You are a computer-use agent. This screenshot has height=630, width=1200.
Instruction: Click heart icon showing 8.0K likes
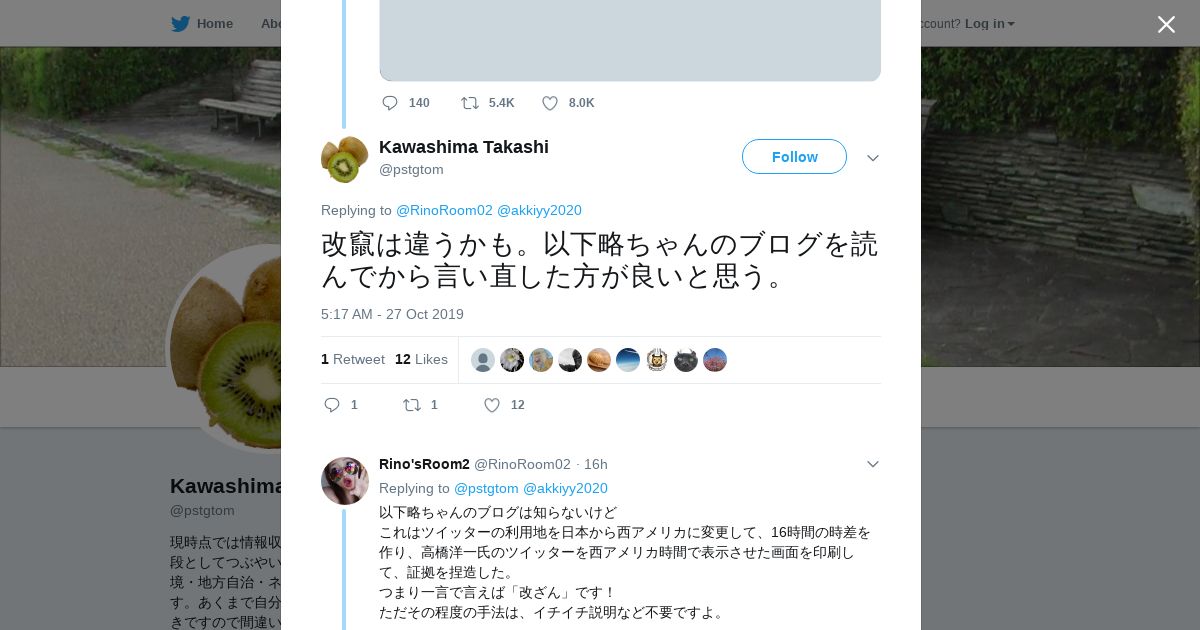point(550,103)
